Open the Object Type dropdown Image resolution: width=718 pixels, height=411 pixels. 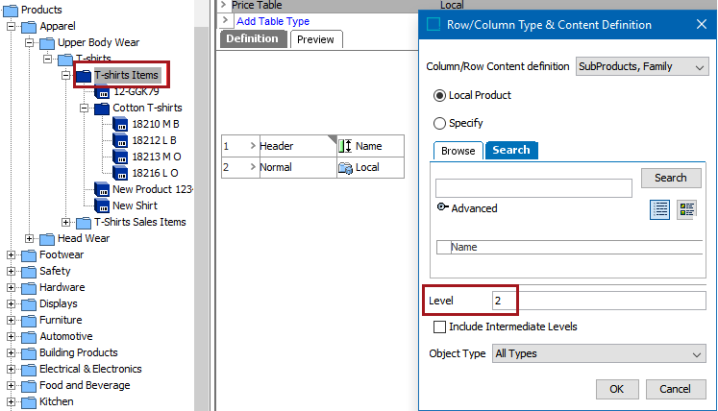click(599, 354)
